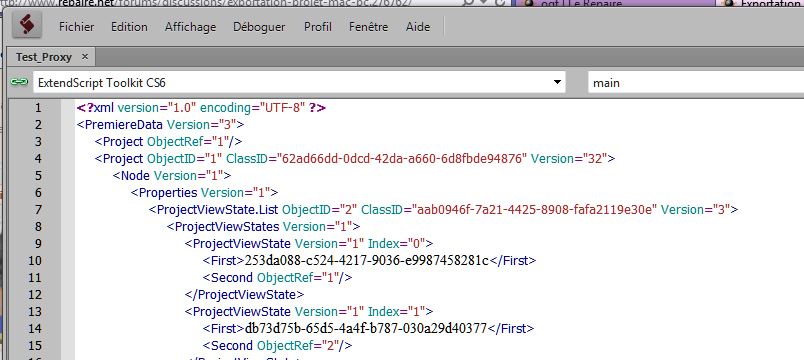Click the ProjectViewState Index="0" line
The width and height of the screenshot is (804, 360).
(x=309, y=243)
